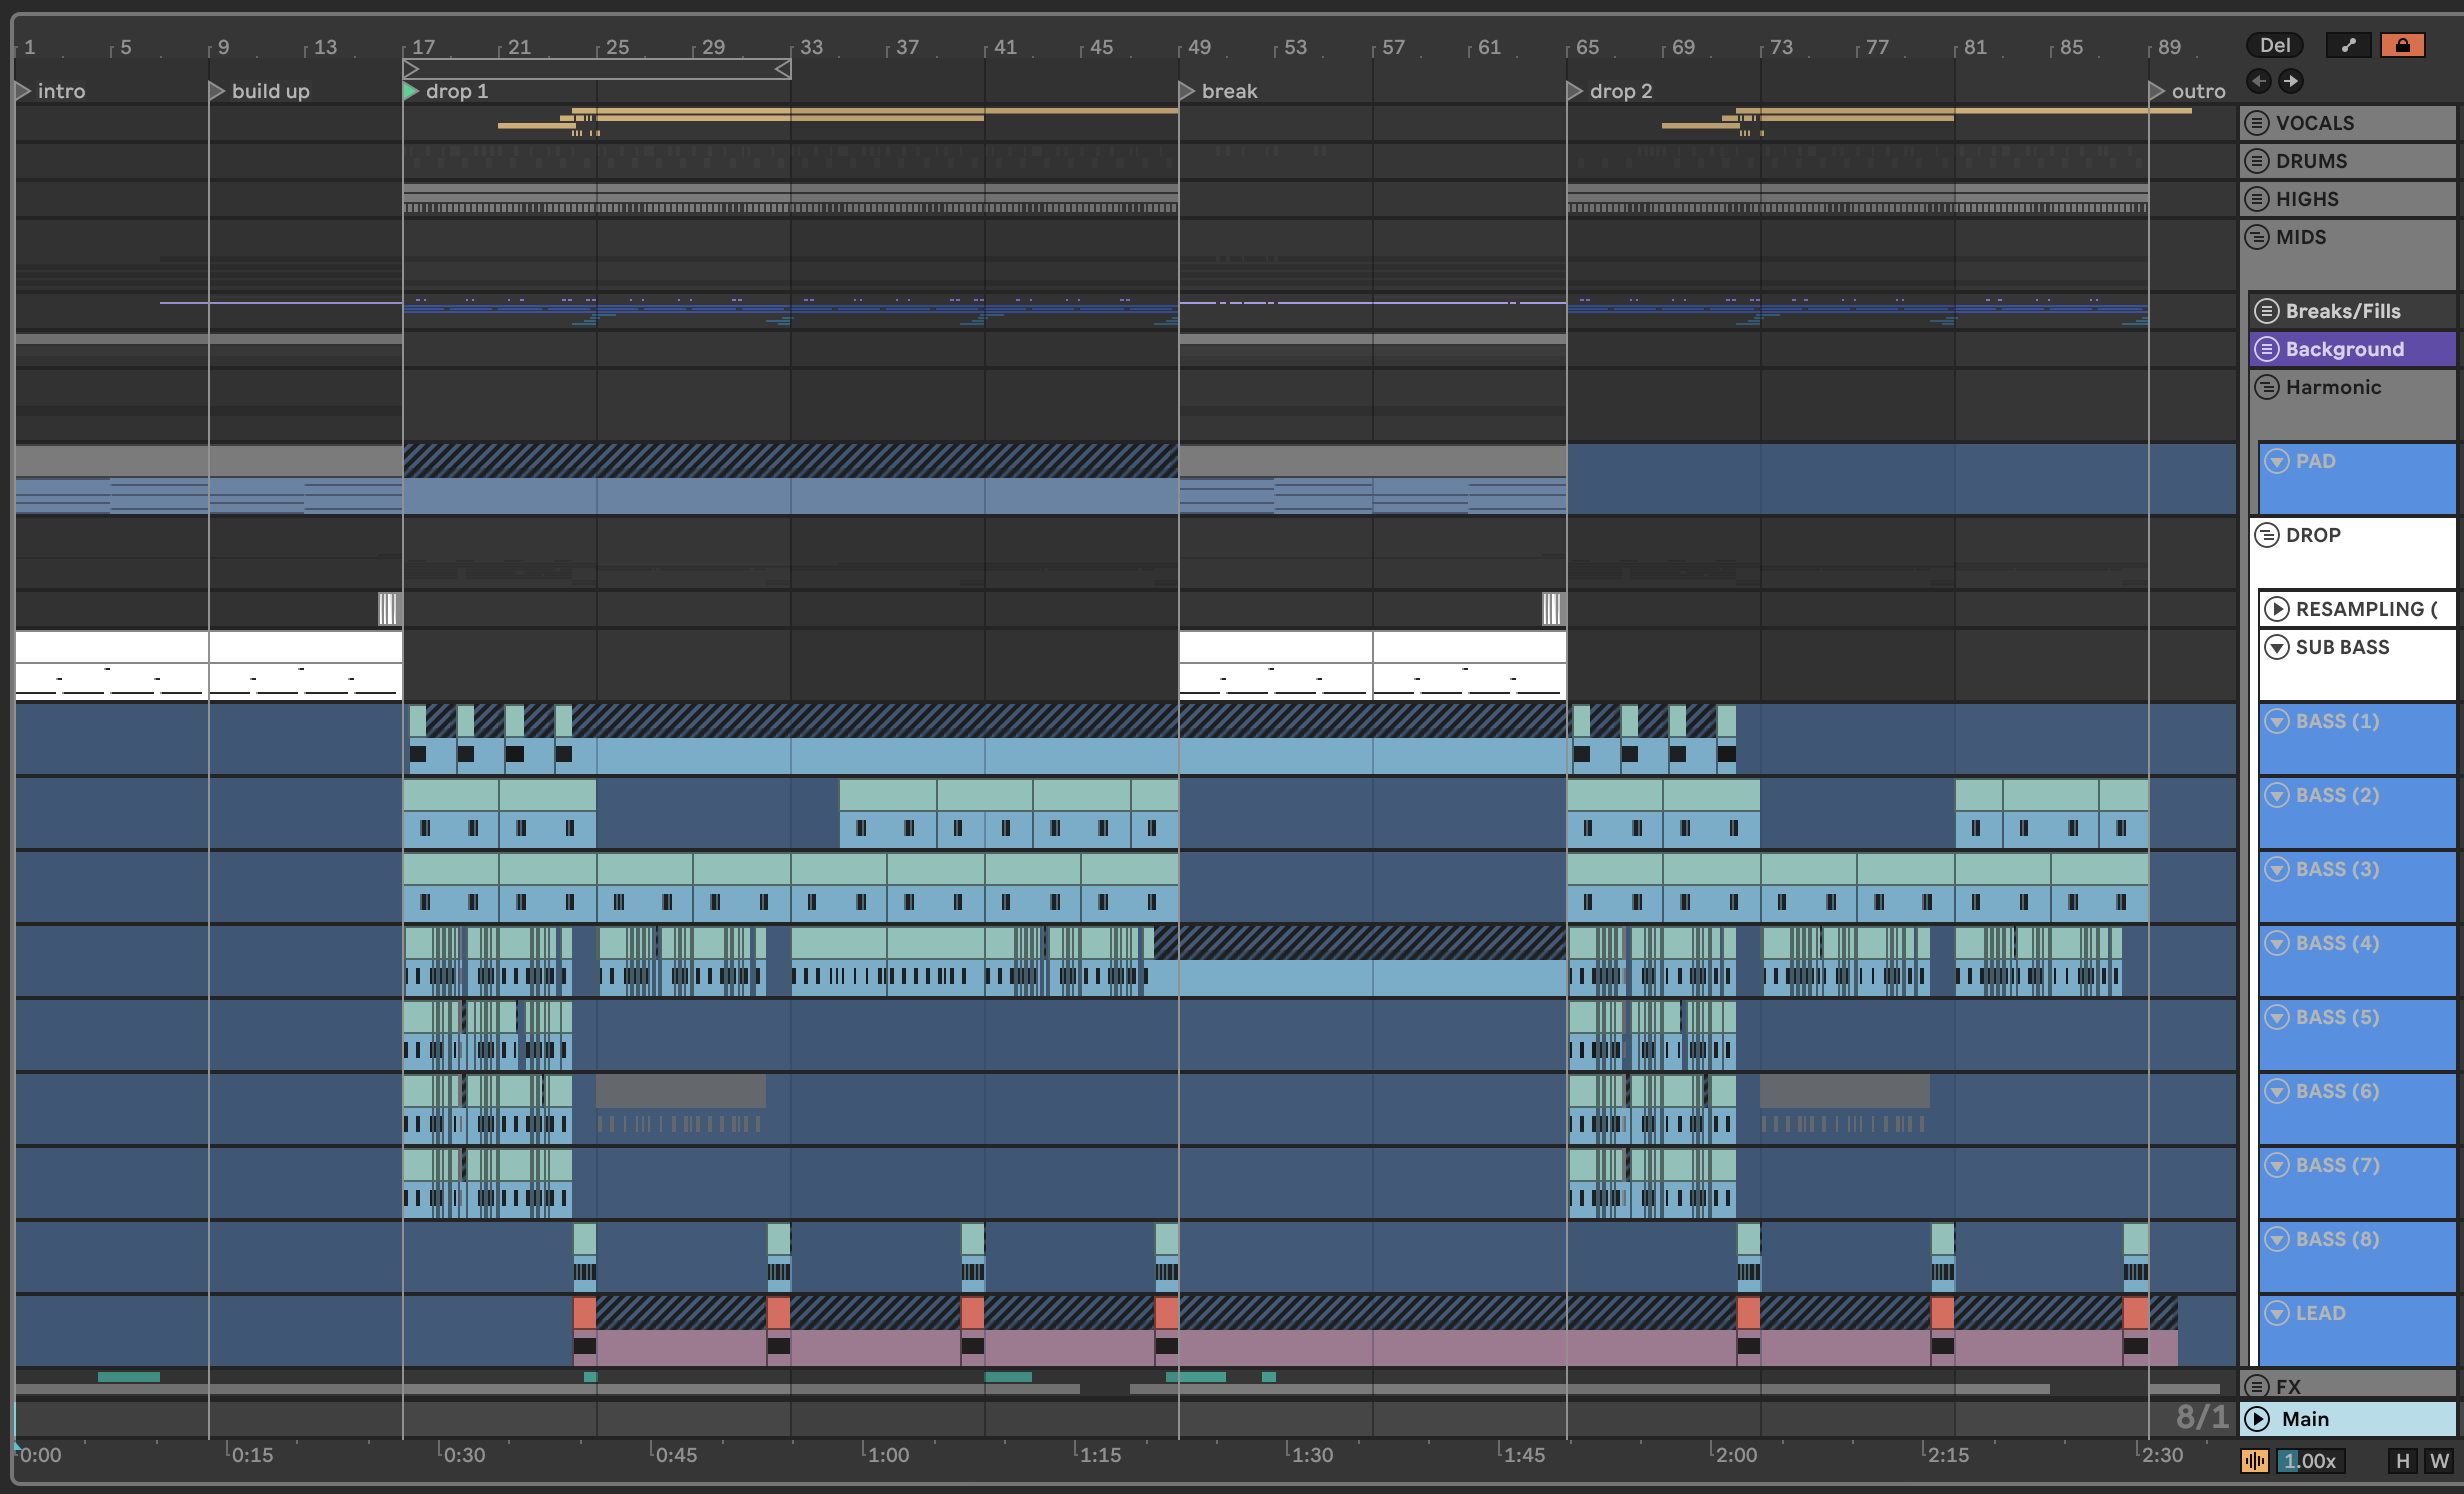Viewport: 2464px width, 1494px height.
Task: Collapse the BASS (4) track
Action: click(2277, 943)
